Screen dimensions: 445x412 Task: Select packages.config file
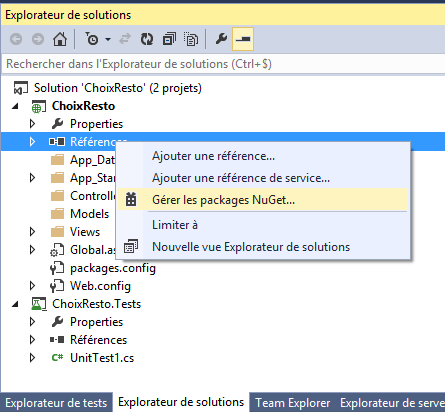pos(113,268)
